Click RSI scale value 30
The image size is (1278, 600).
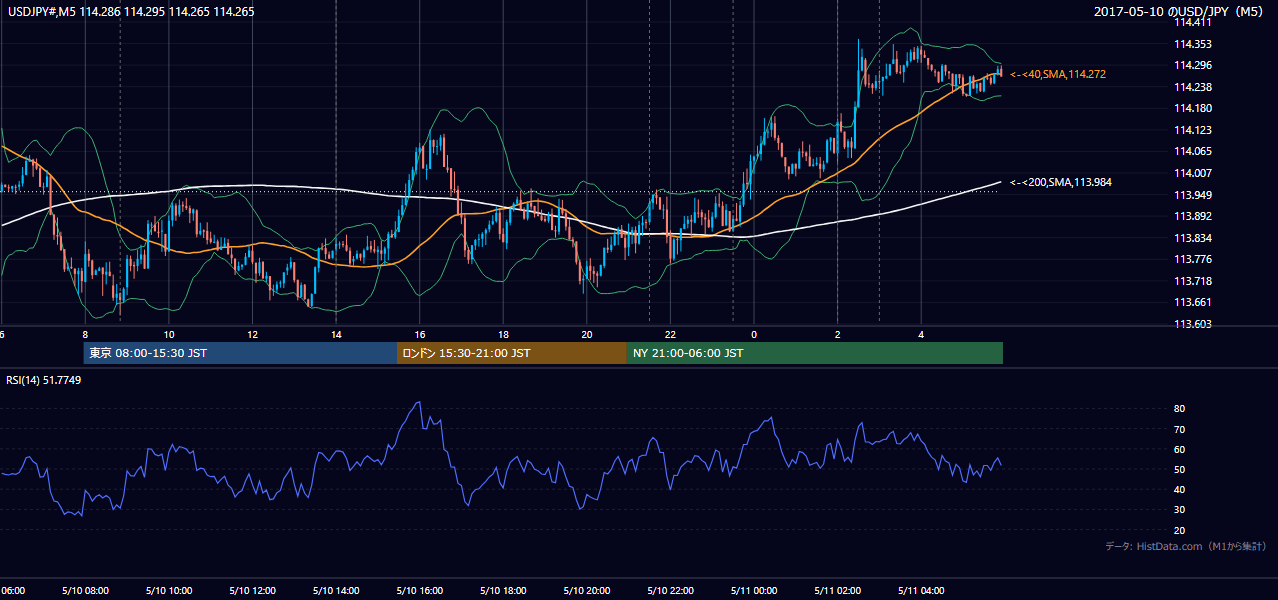pyautogui.click(x=1180, y=510)
